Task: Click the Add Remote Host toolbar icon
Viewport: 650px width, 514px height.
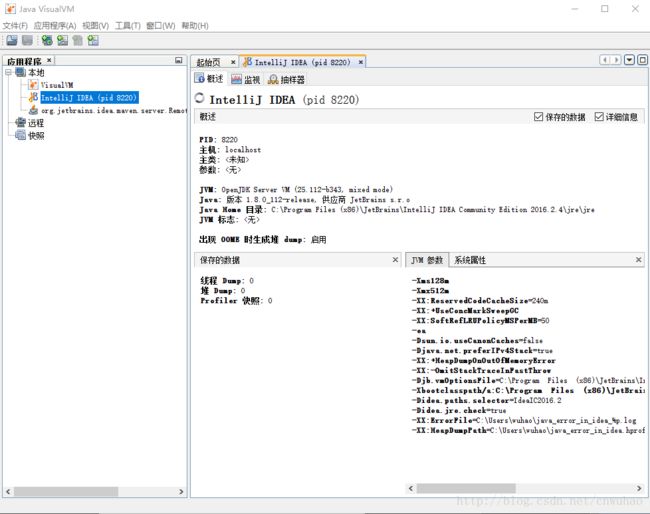Action: pyautogui.click(x=62, y=40)
